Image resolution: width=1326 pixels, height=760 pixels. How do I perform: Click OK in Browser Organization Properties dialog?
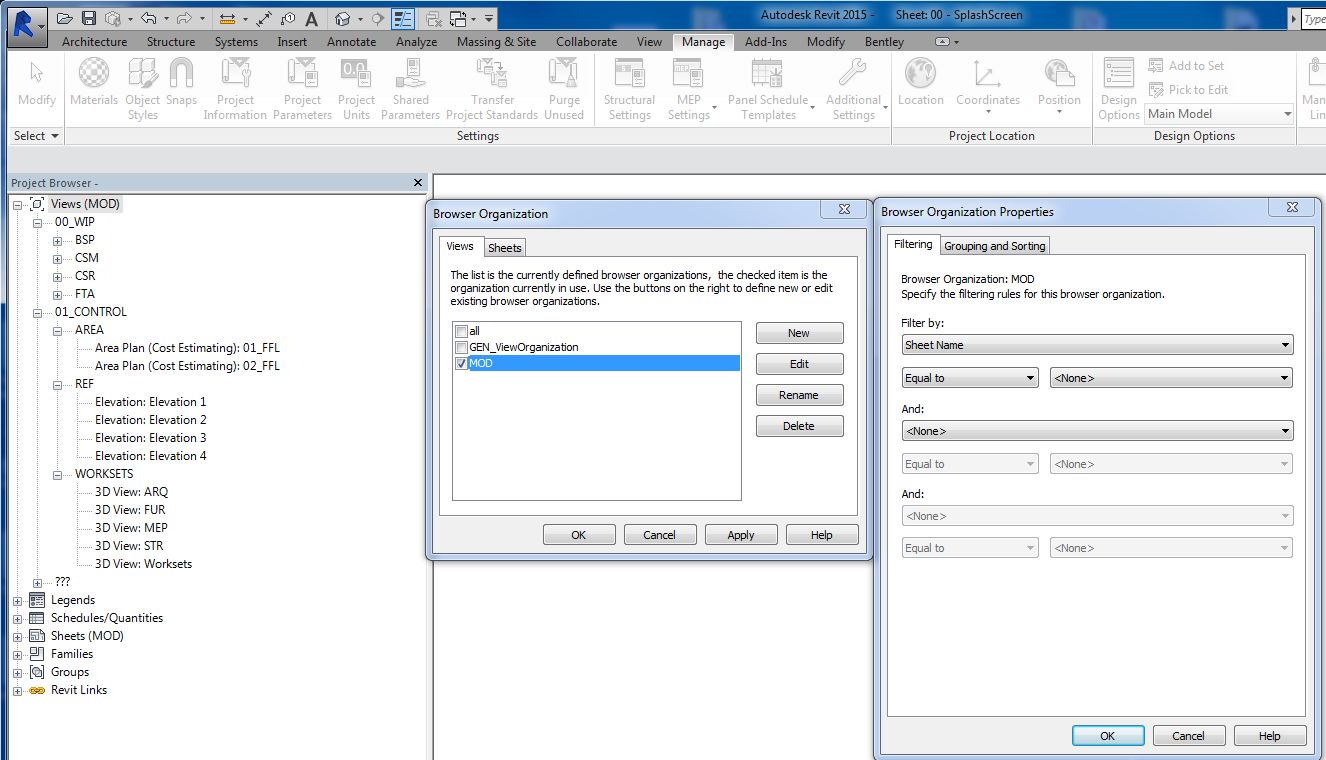(1108, 736)
